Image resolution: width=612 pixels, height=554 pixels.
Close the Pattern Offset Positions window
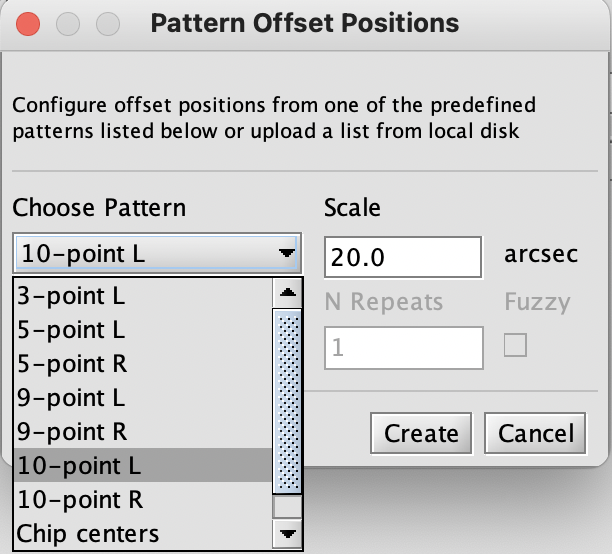tap(28, 24)
